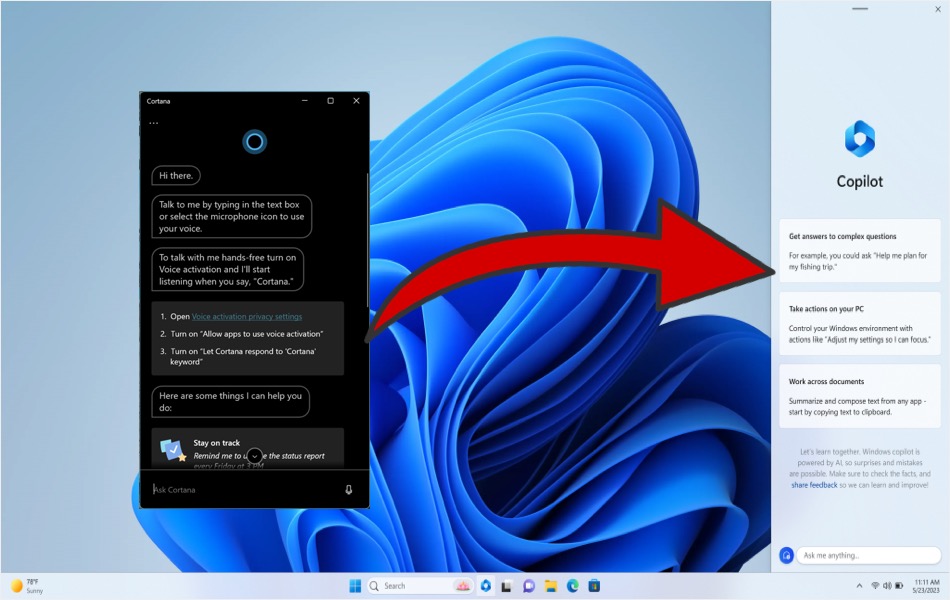Viewport: 950px width, 600px height.
Task: Select the Take actions on your PC card
Action: click(x=859, y=324)
